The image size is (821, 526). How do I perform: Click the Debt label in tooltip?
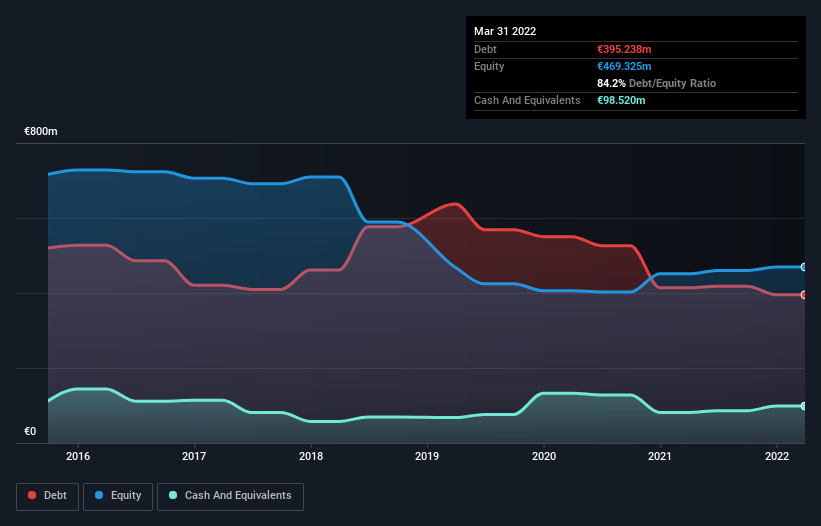[x=485, y=49]
